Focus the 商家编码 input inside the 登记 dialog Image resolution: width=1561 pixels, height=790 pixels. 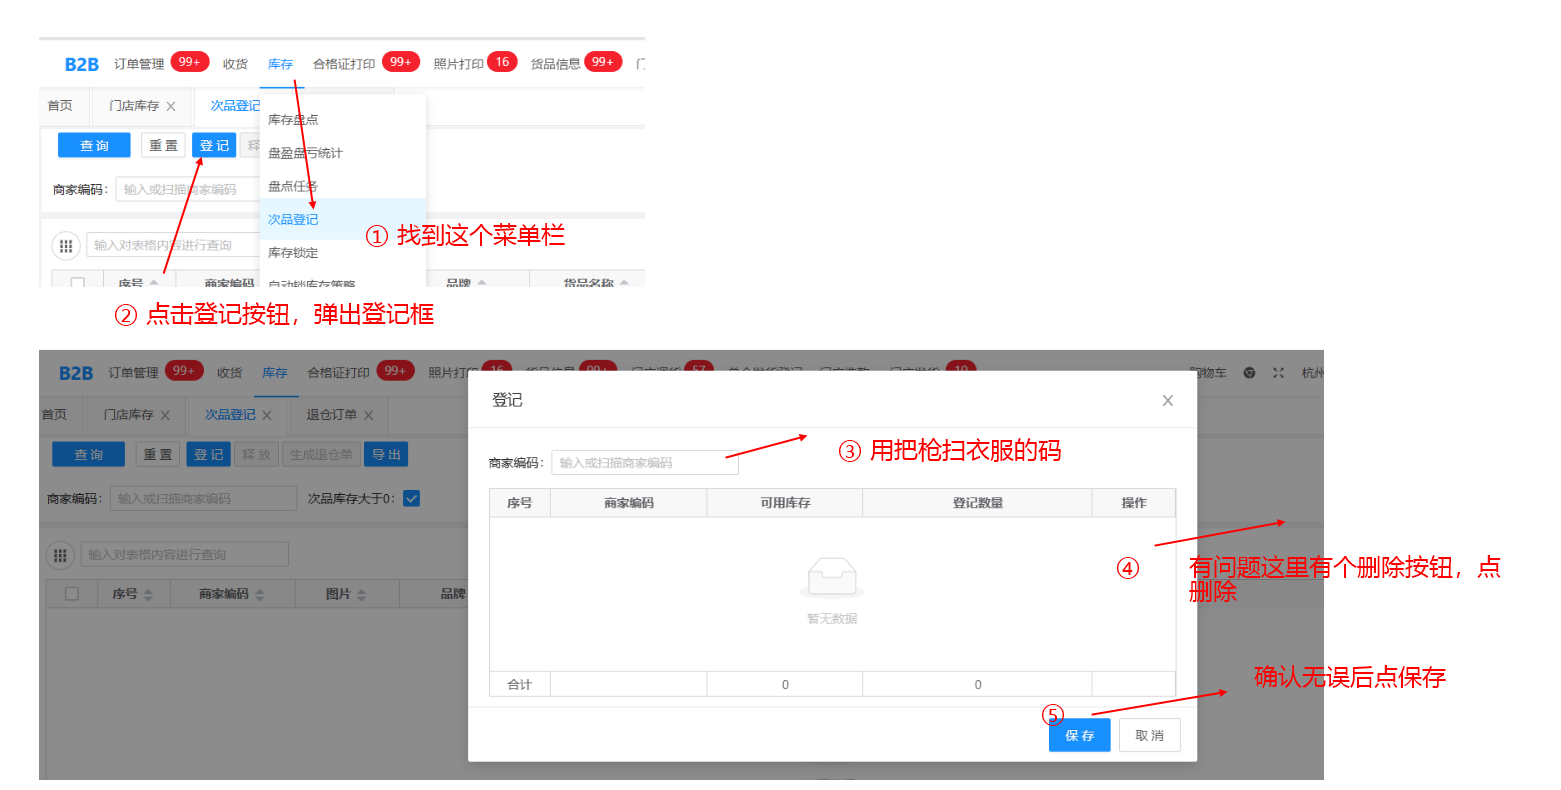tap(644, 463)
